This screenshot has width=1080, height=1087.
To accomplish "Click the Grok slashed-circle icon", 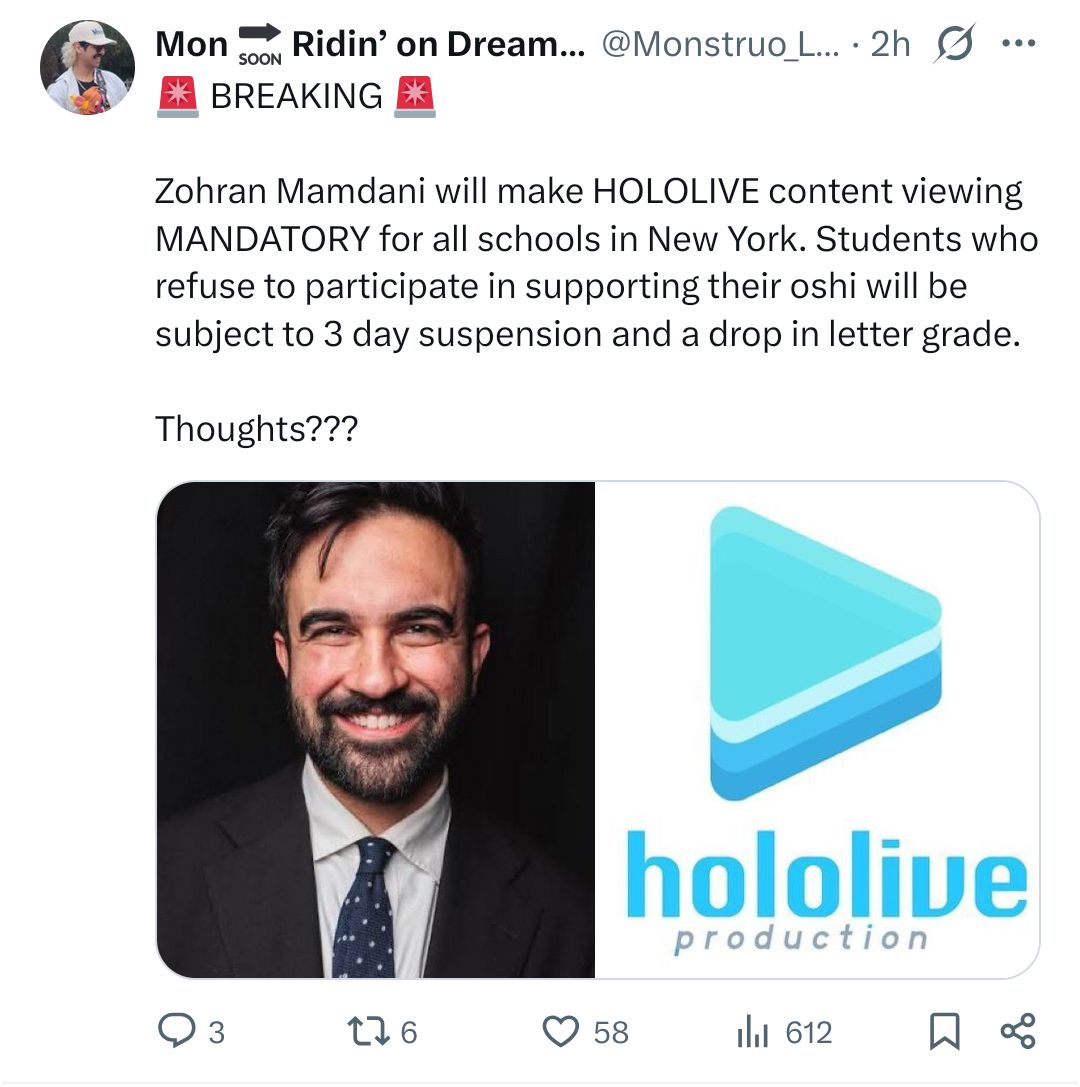I will [955, 44].
